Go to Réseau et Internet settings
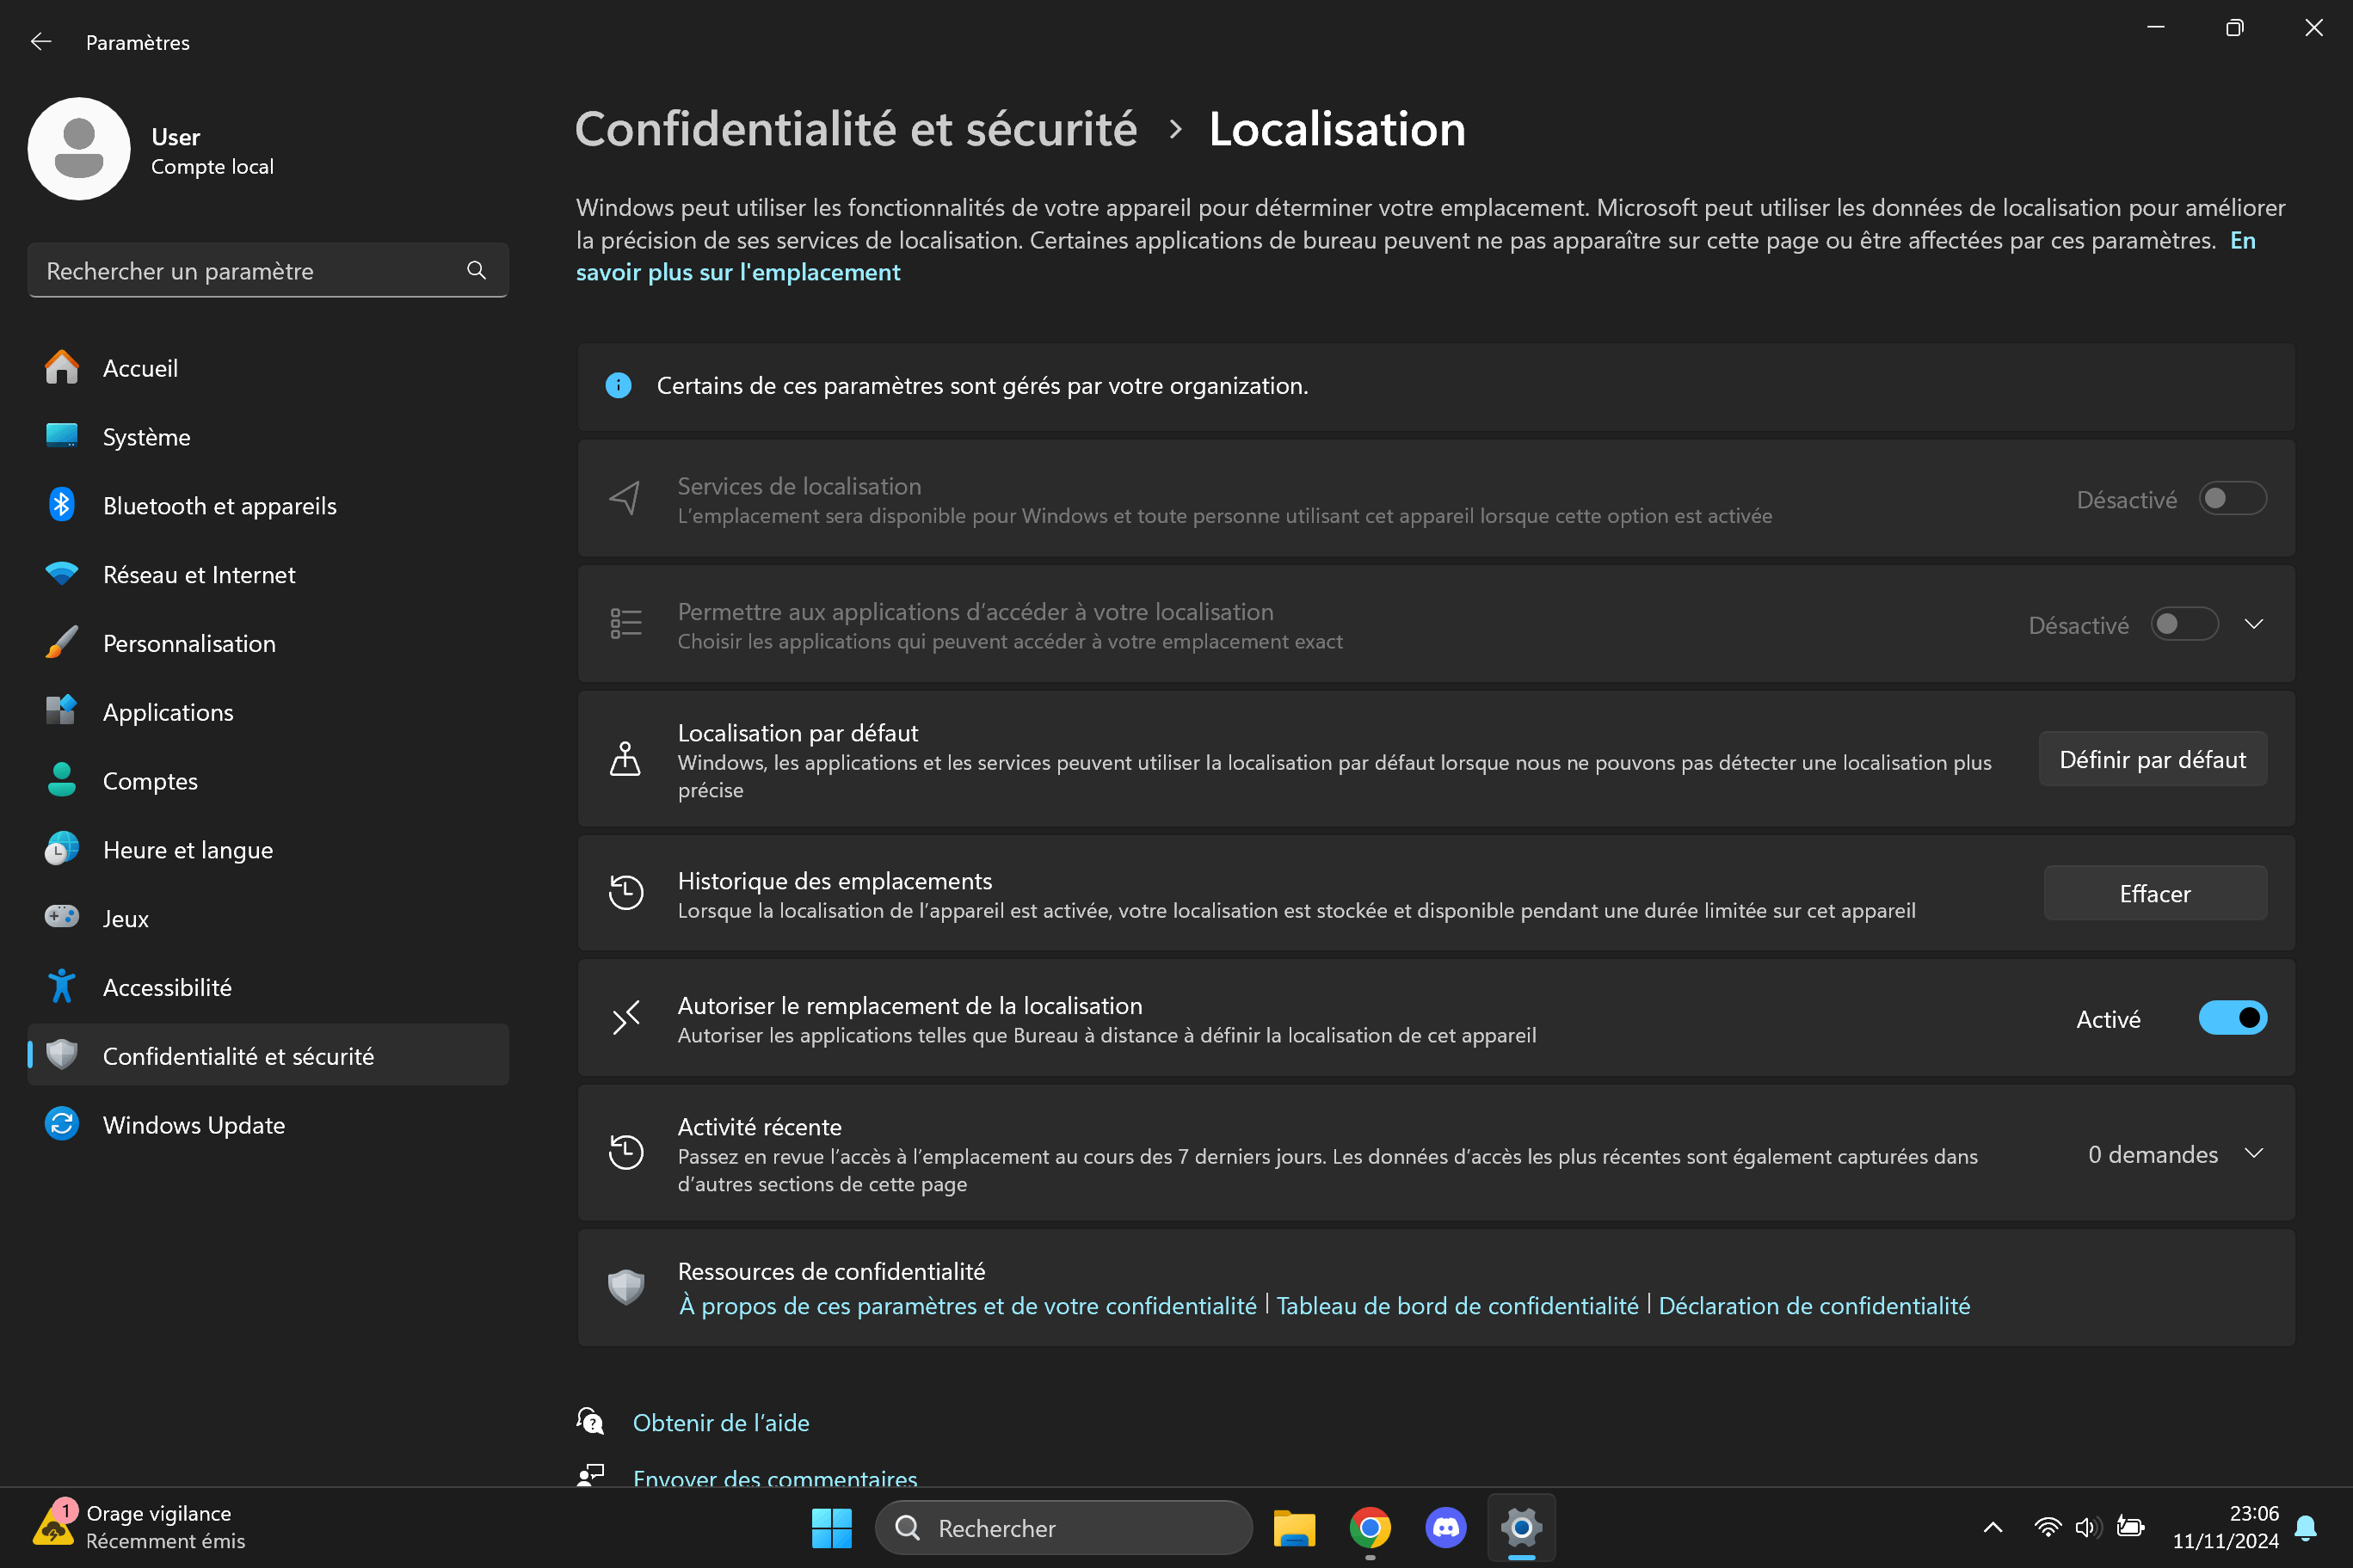The image size is (2353, 1568). (x=198, y=575)
